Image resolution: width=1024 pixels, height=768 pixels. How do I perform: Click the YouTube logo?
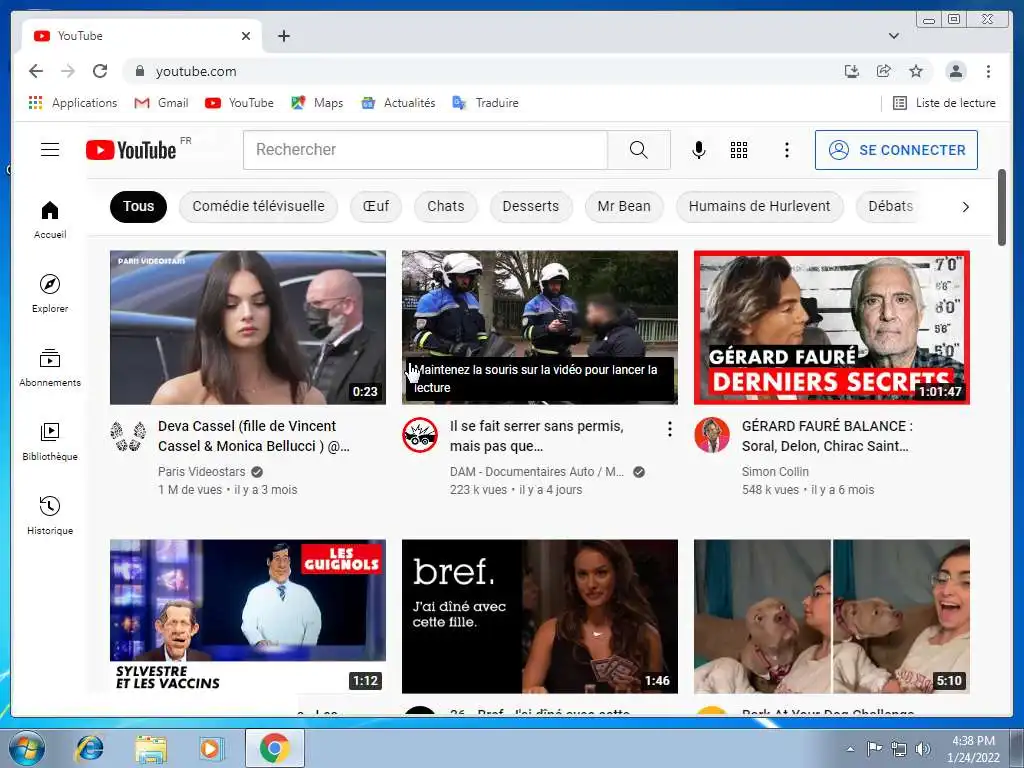pyautogui.click(x=131, y=150)
